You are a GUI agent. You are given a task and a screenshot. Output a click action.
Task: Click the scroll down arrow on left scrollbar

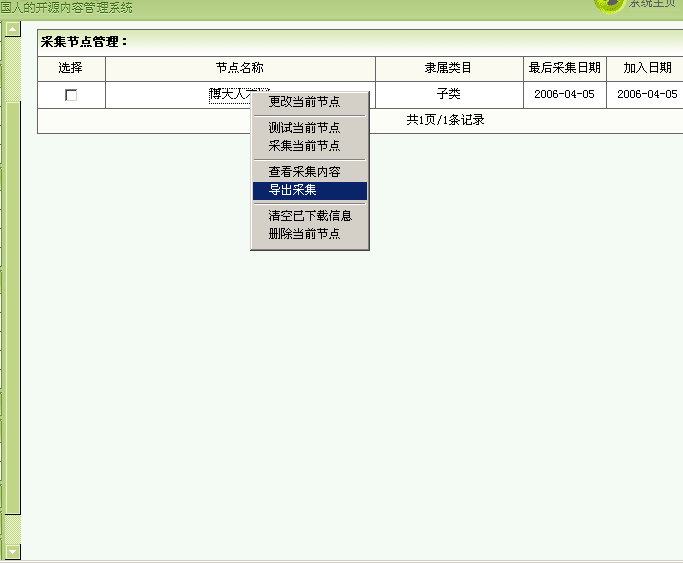13,550
